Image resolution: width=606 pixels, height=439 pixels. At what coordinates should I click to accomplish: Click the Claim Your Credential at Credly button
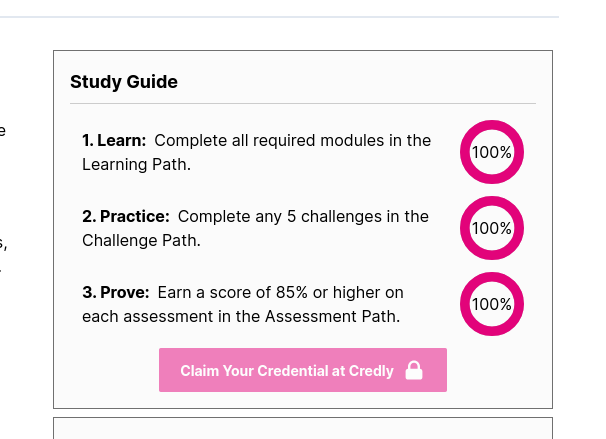[x=302, y=370]
